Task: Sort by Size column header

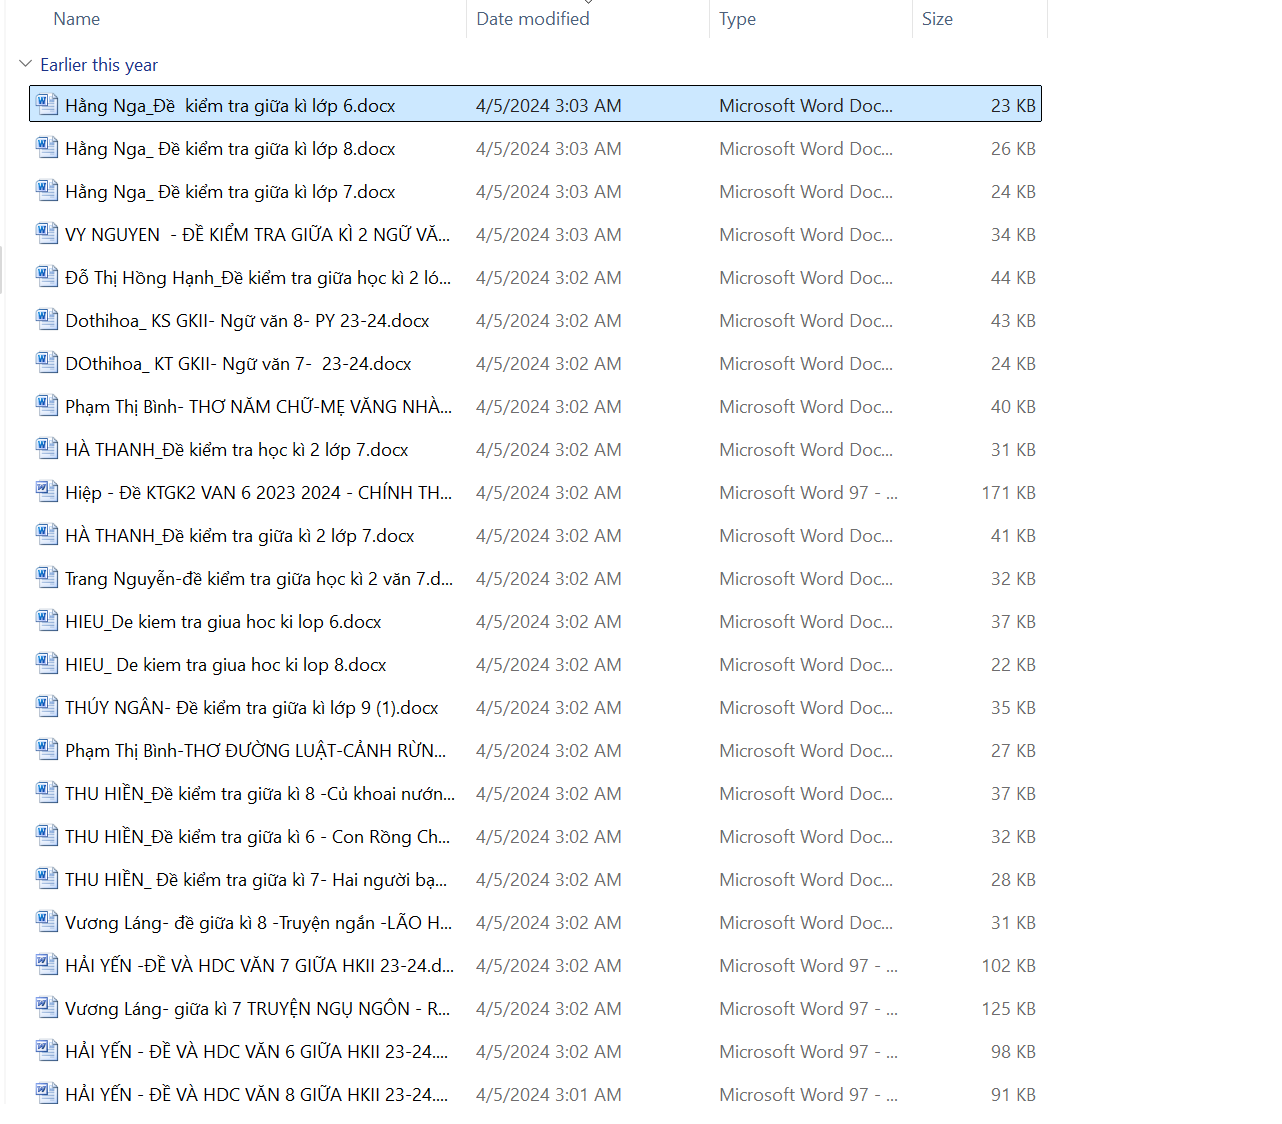Action: pyautogui.click(x=937, y=19)
